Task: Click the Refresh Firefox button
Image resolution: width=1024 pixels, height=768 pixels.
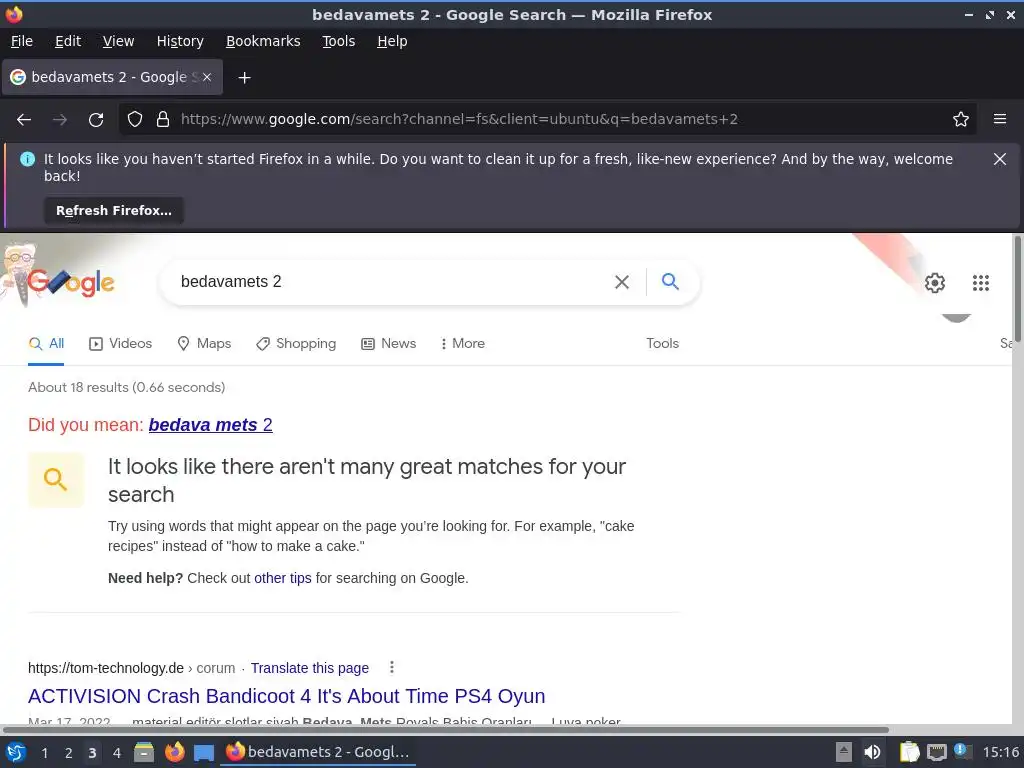Action: (x=114, y=210)
